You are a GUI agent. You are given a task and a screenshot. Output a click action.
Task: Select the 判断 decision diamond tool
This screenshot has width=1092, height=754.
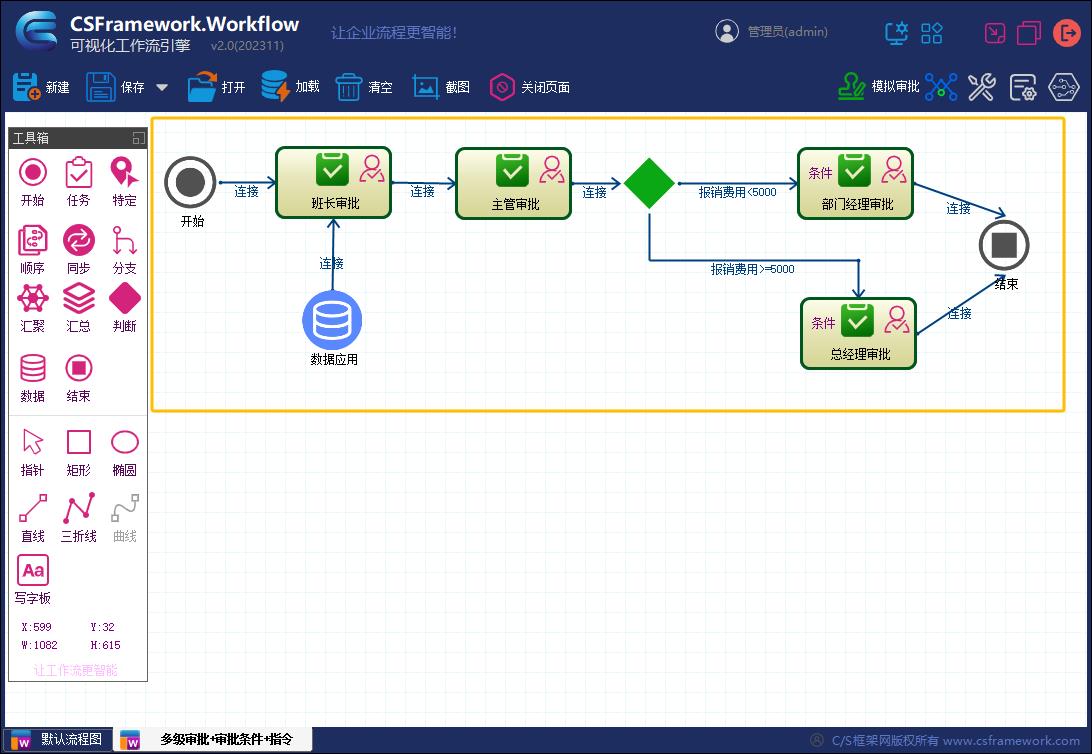coord(124,300)
